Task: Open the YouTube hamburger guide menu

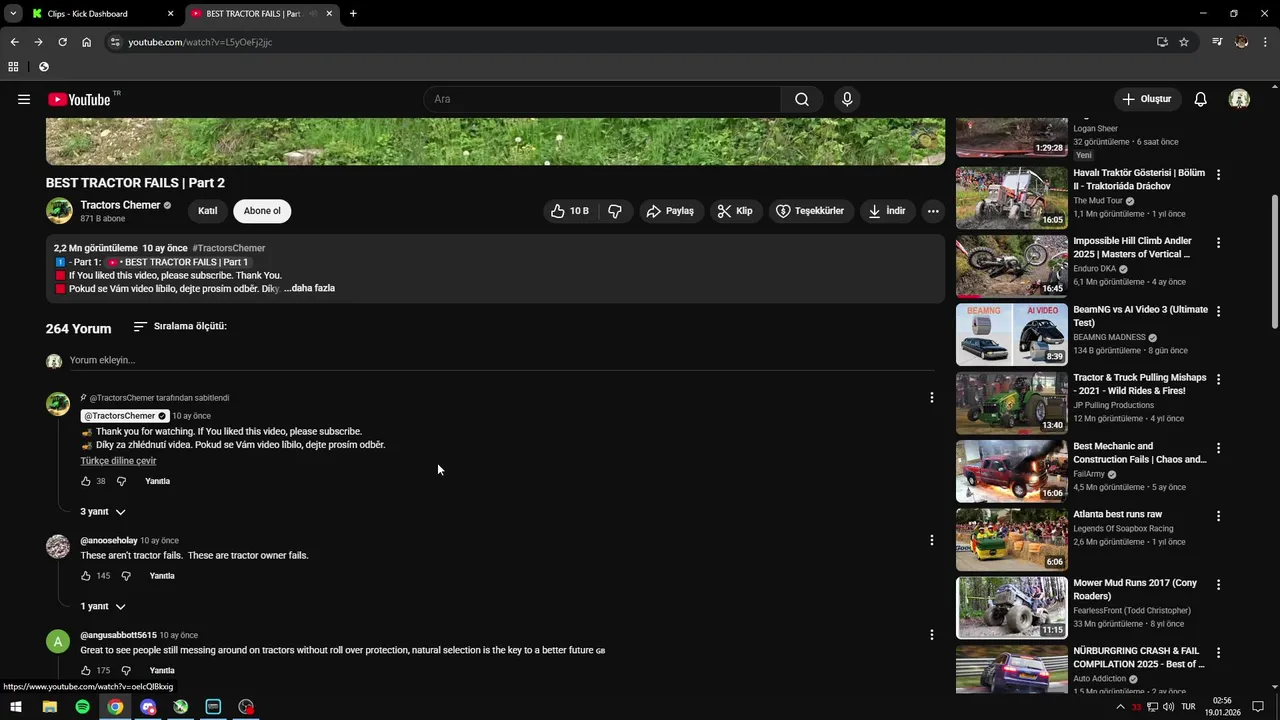Action: coord(24,99)
